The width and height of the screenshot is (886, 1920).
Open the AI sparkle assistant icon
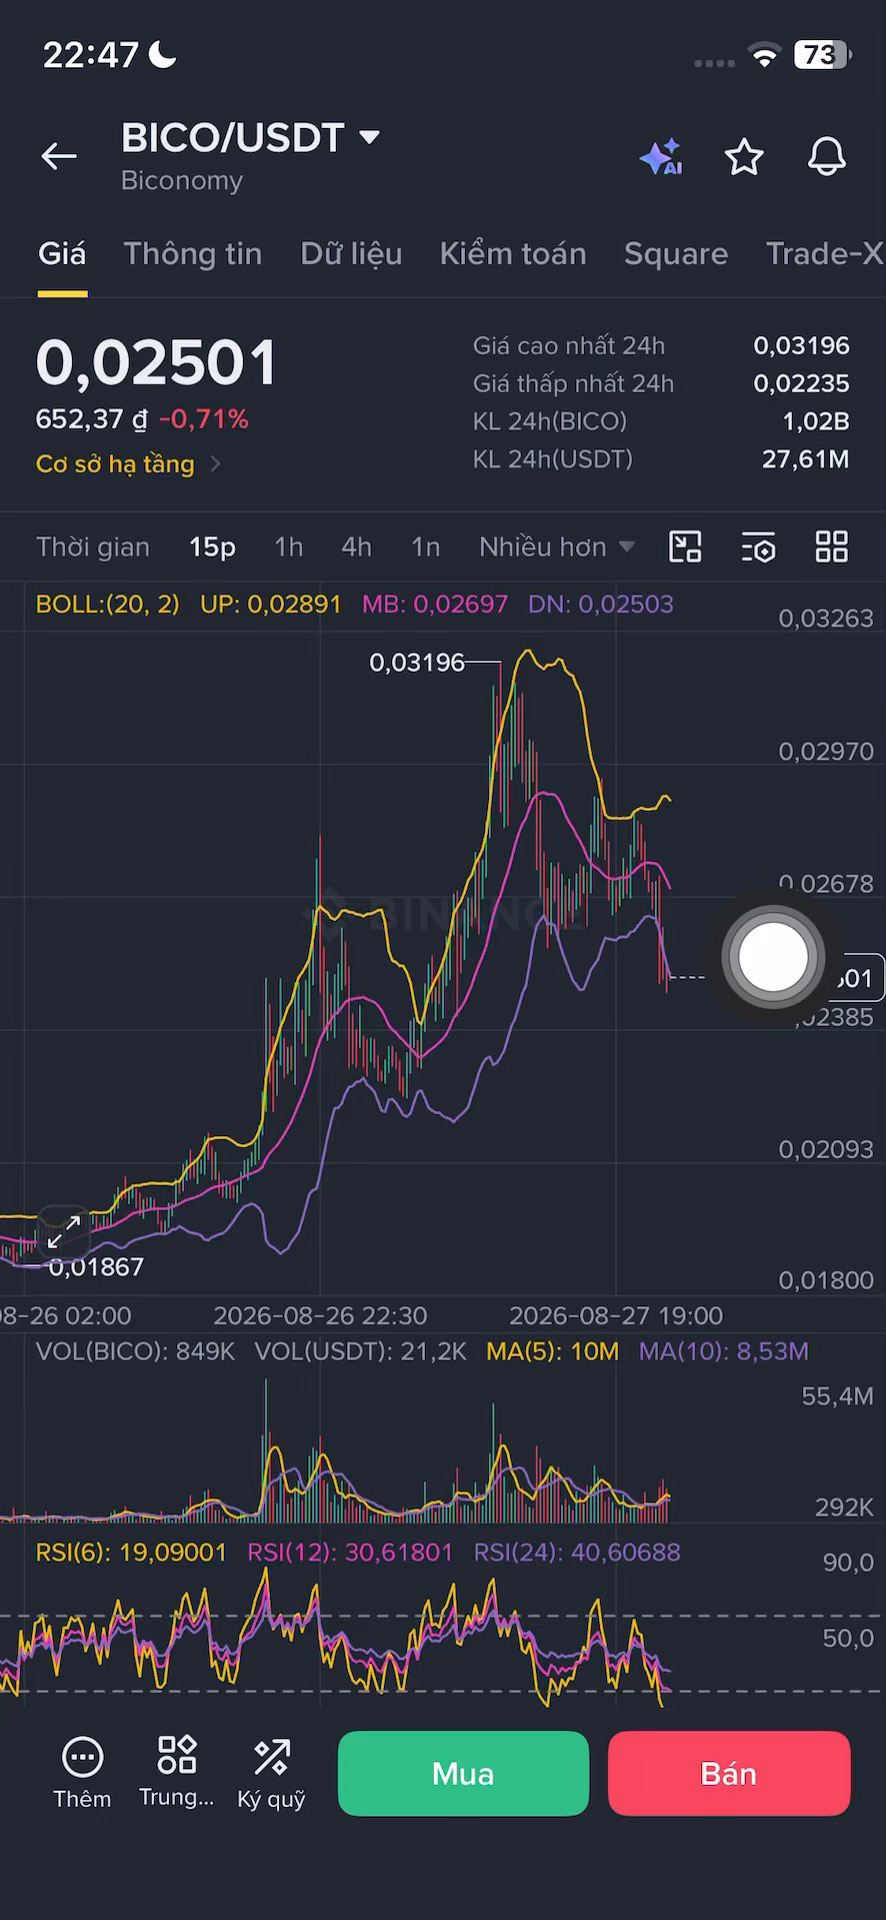point(661,157)
